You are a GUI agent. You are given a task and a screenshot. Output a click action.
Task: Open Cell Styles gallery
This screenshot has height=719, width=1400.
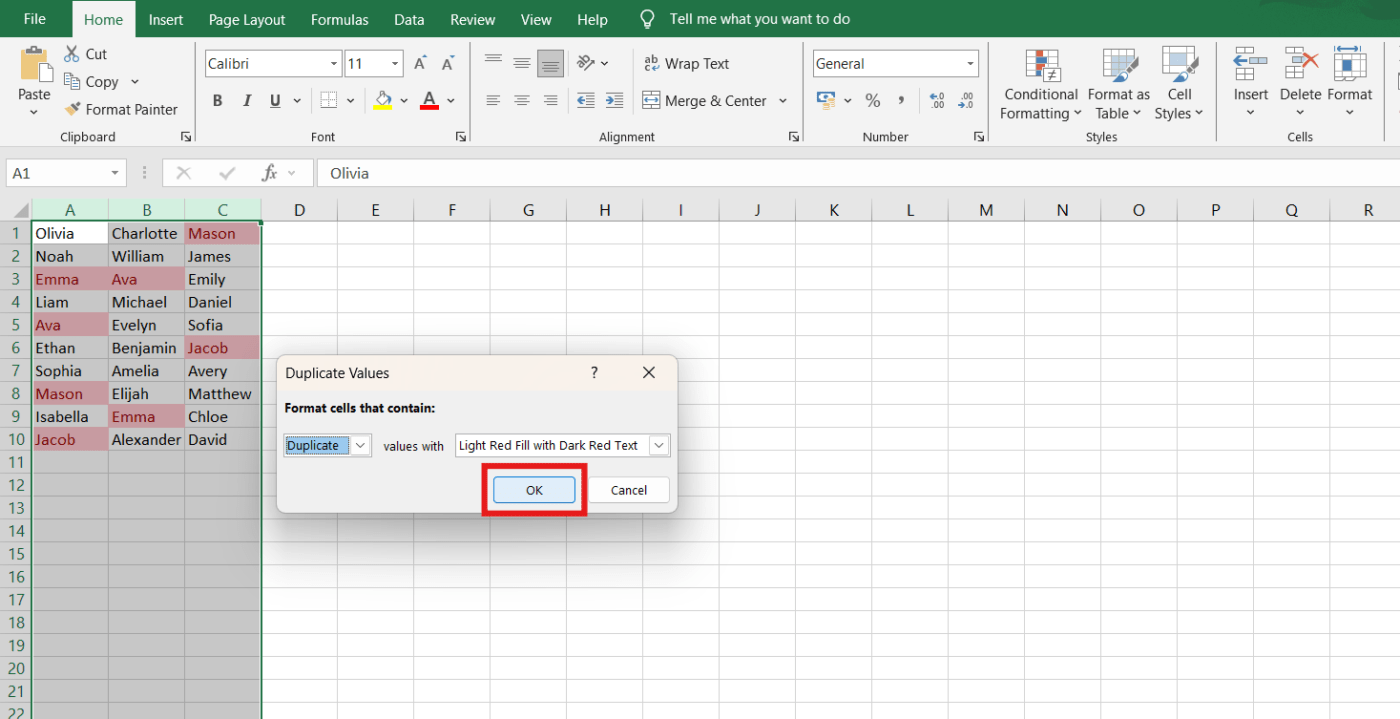click(x=1179, y=84)
